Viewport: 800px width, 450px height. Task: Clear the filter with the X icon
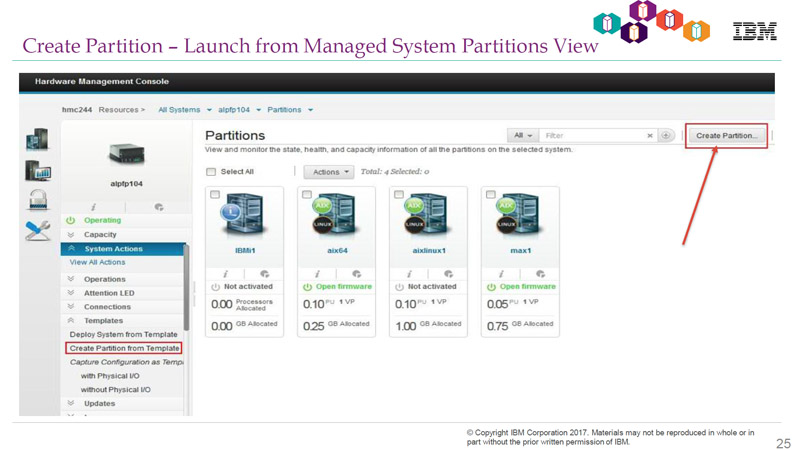(x=649, y=136)
